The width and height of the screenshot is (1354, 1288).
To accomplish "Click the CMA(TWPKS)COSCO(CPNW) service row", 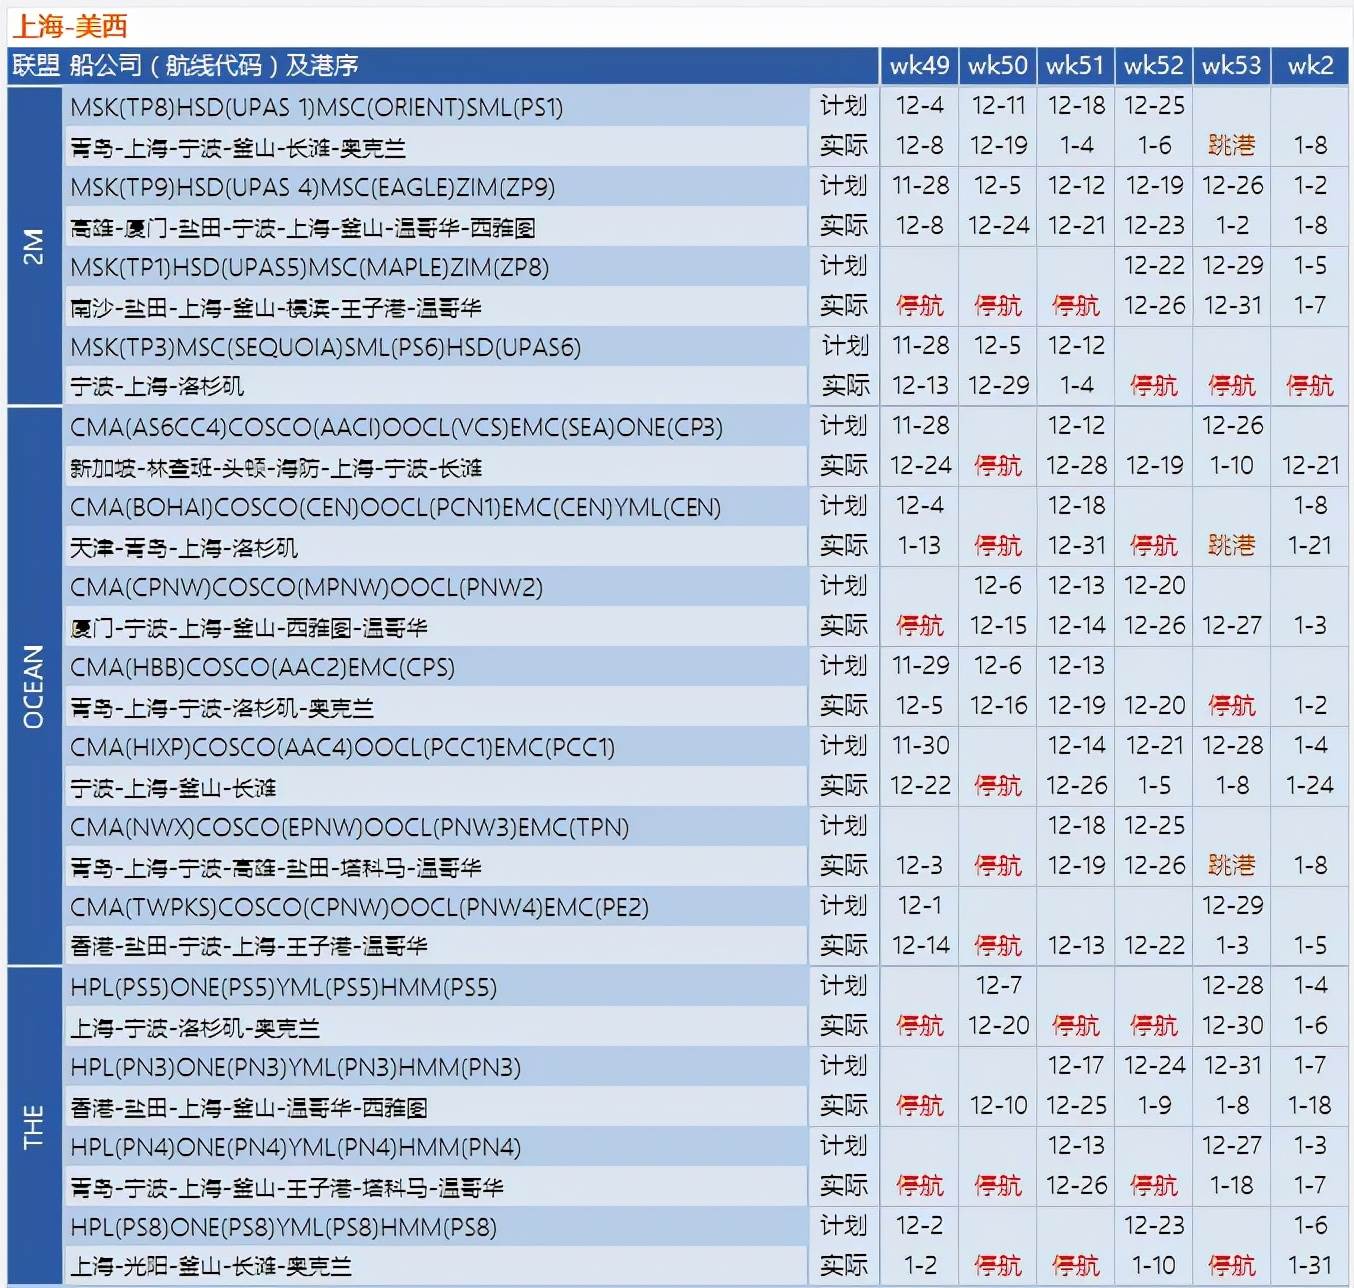I will (x=436, y=906).
